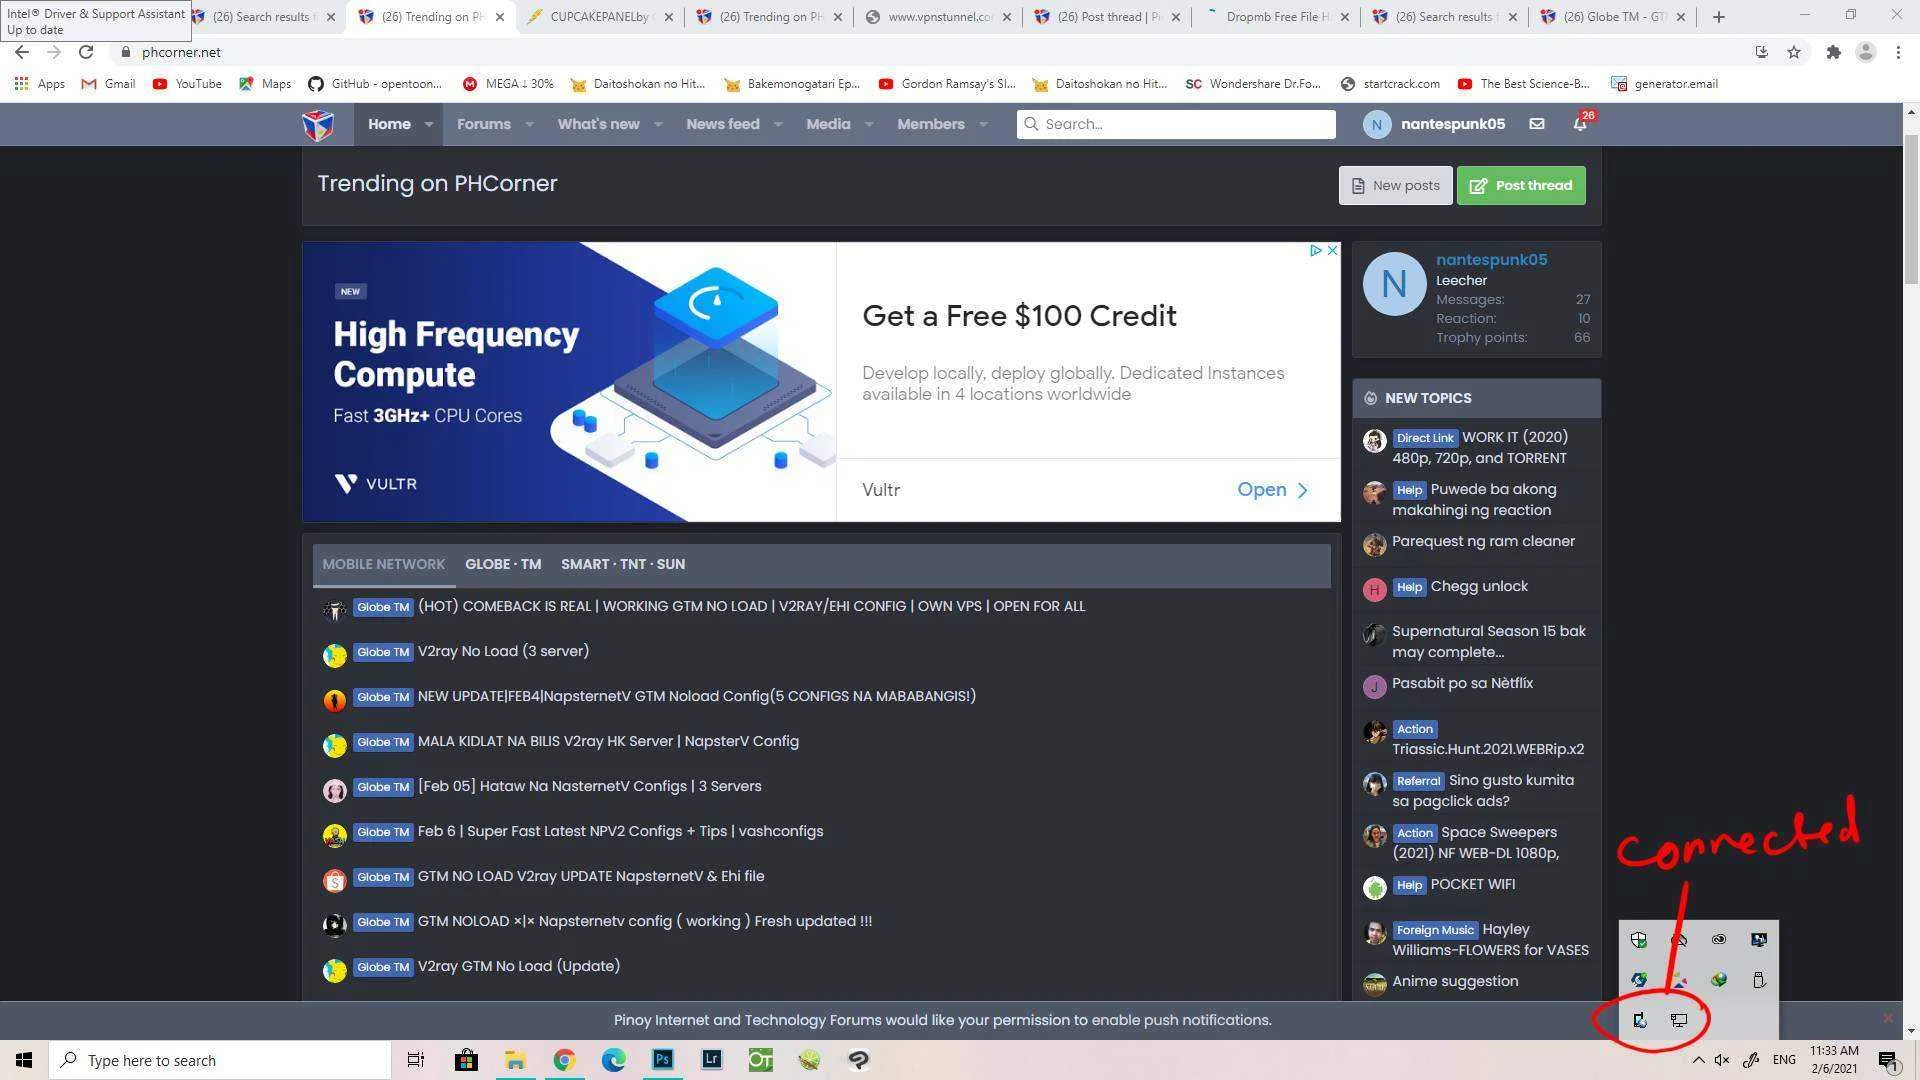Open the generator.email bookmark
This screenshot has width=1920, height=1080.
click(1664, 84)
